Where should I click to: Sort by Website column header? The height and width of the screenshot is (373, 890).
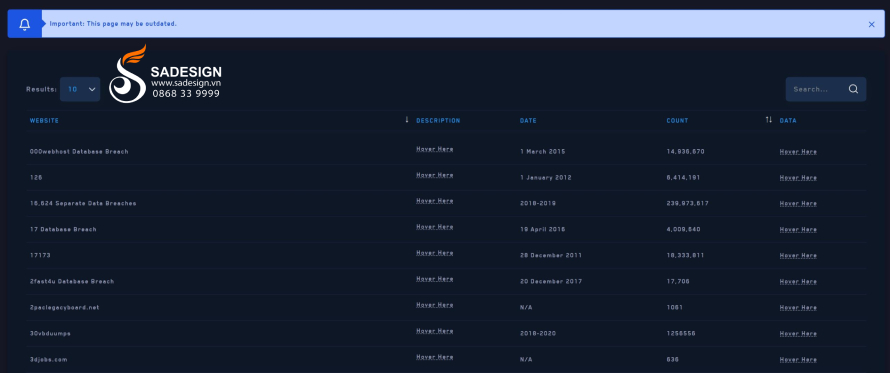(44, 121)
